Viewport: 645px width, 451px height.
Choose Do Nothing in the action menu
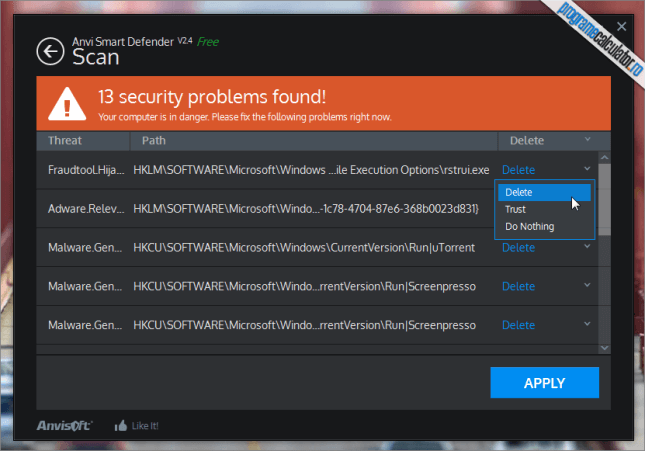(544, 226)
